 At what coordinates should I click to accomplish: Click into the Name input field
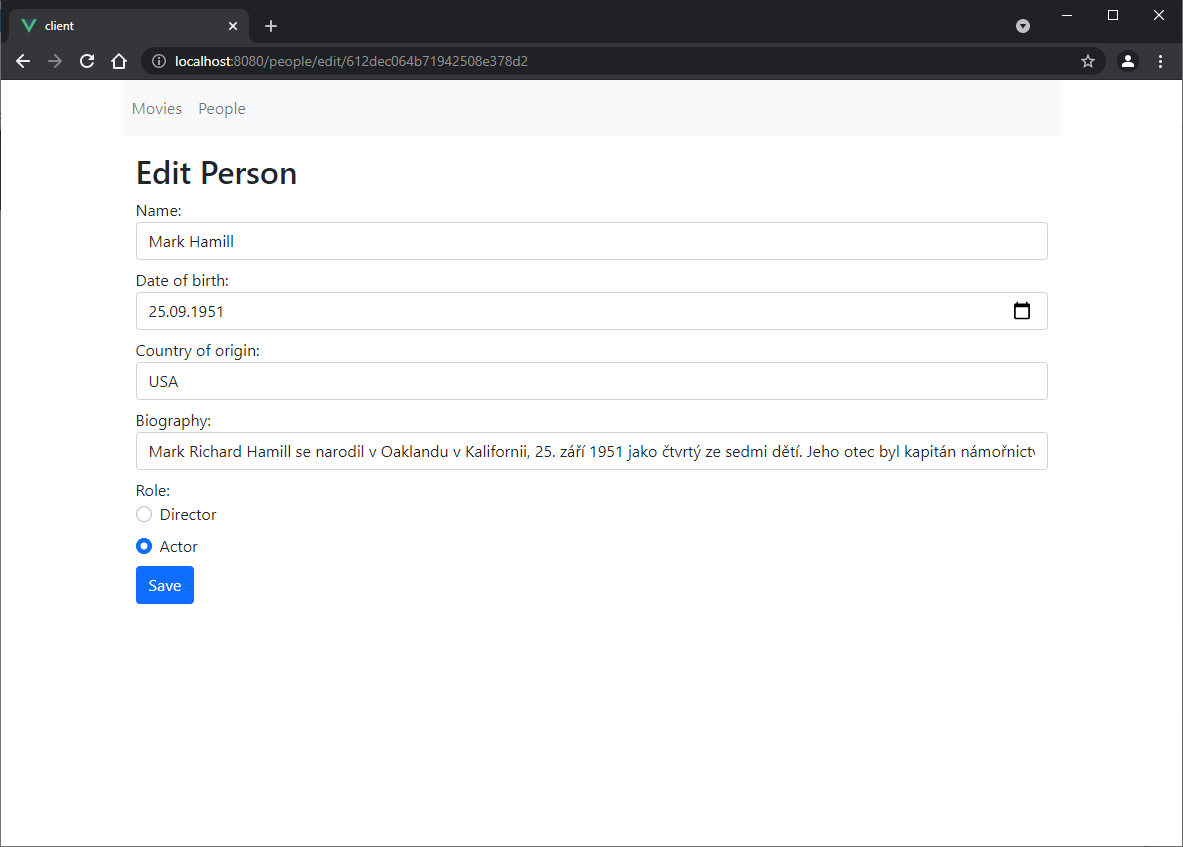pos(591,241)
